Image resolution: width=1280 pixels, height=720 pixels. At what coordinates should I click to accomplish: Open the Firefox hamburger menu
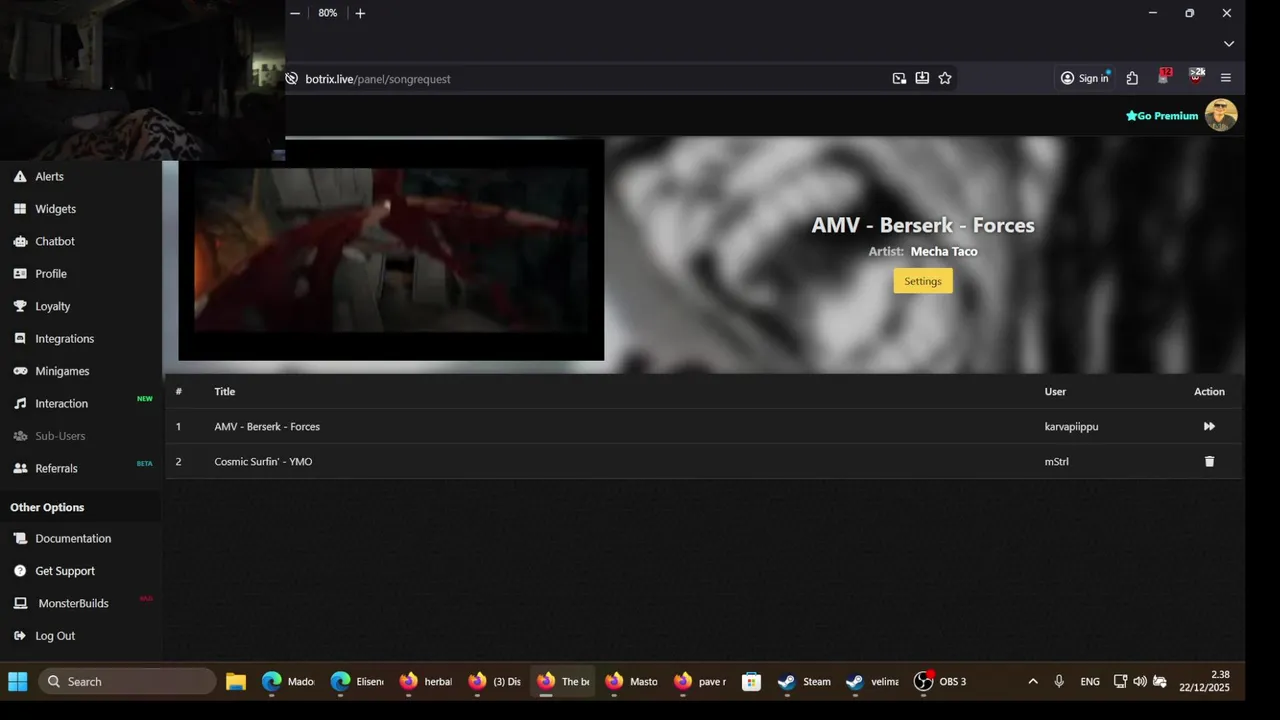tap(1226, 78)
